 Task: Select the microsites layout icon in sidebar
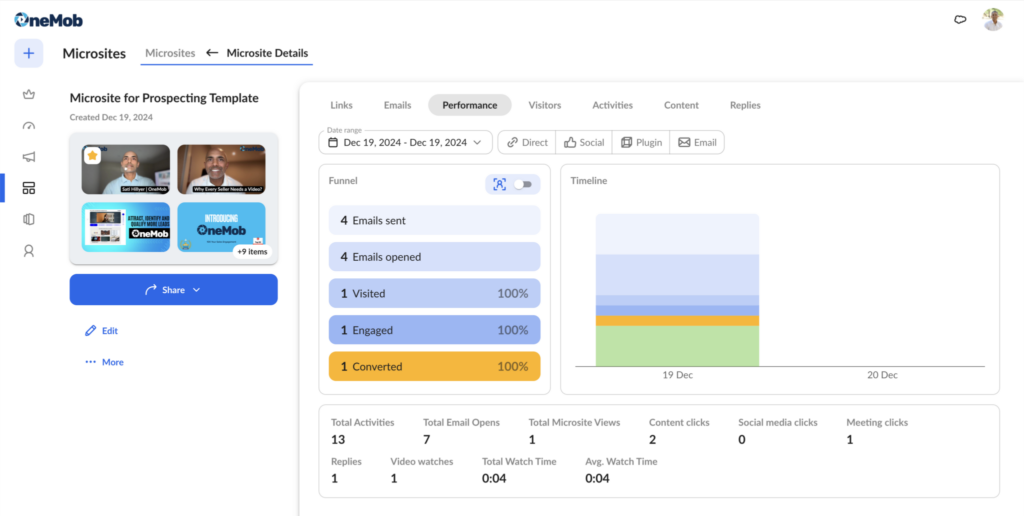tap(28, 188)
